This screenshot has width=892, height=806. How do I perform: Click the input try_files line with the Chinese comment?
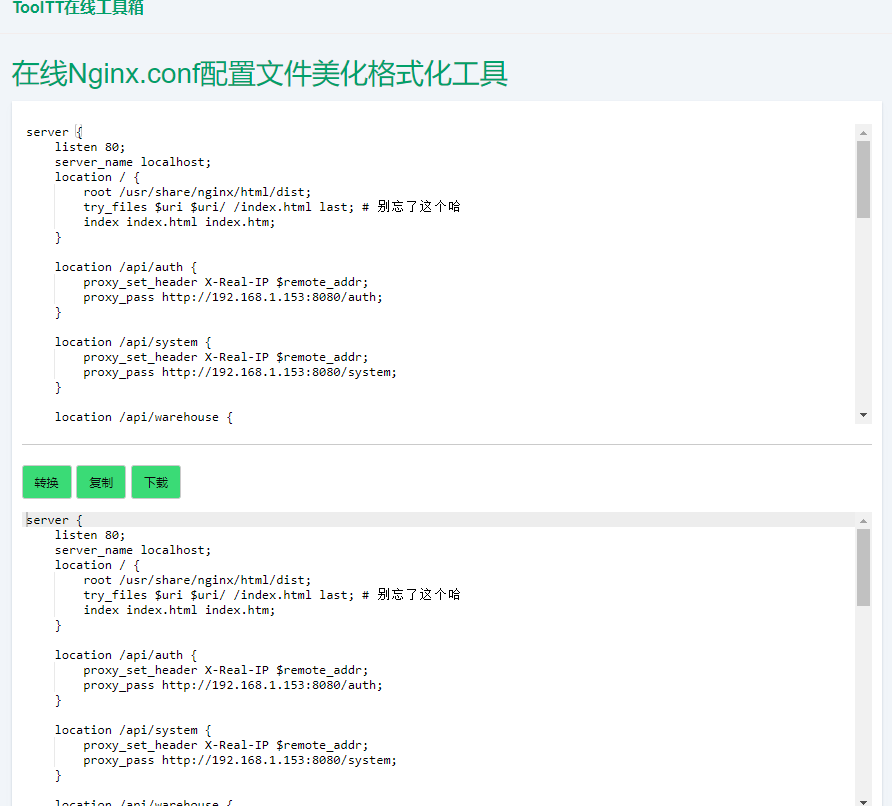click(271, 207)
